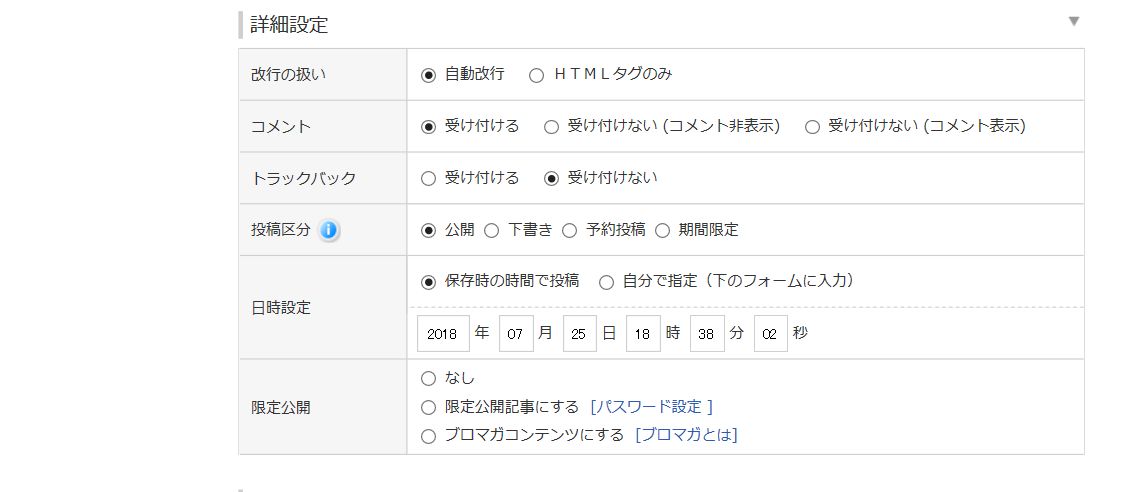Set post type to 期間限定
The height and width of the screenshot is (492, 1146).
point(662,231)
